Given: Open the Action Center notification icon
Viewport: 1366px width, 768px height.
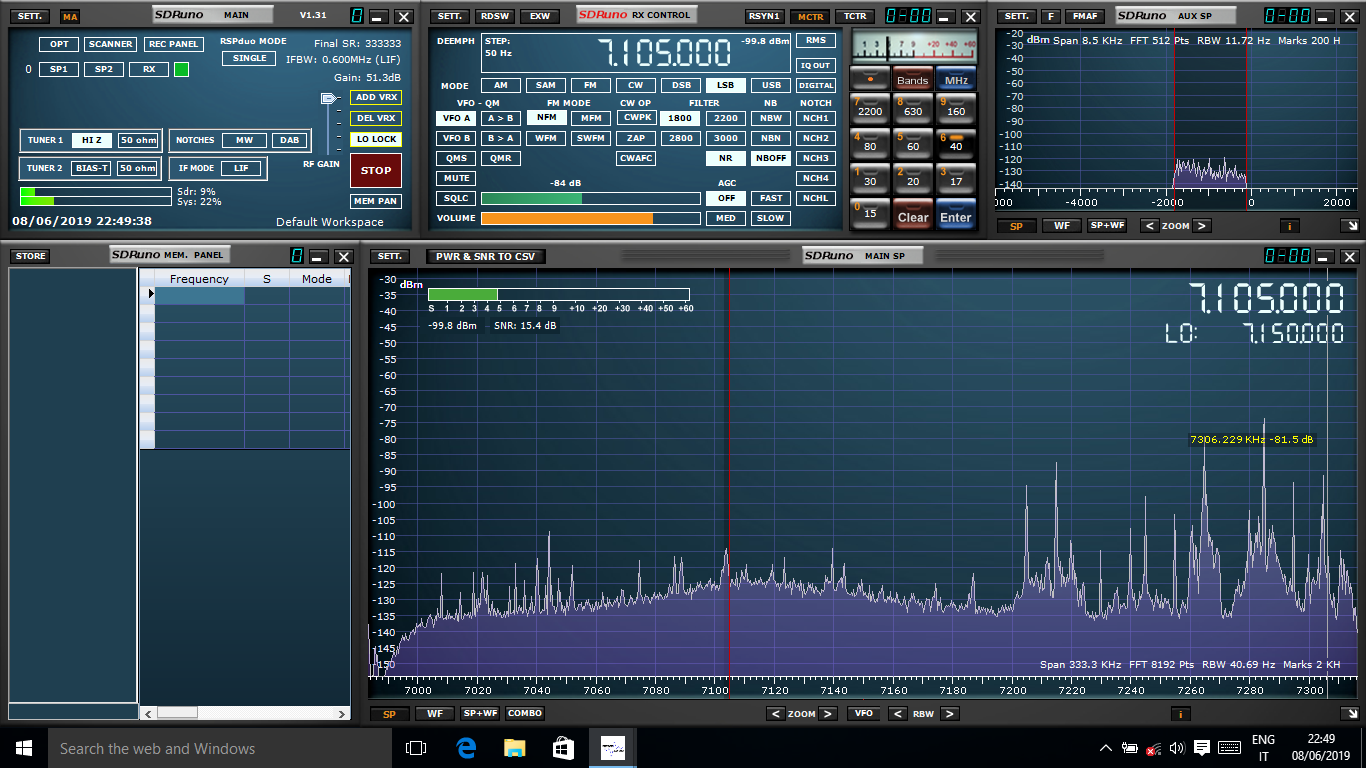Looking at the screenshot, I should tap(1202, 748).
